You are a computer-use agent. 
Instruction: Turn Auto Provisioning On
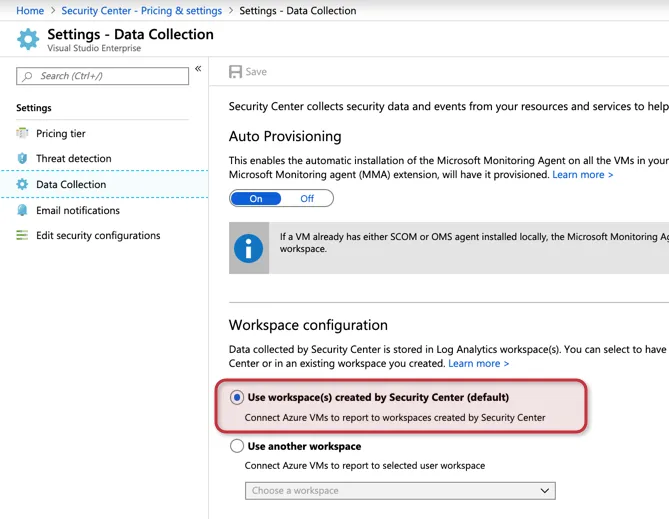(x=256, y=198)
